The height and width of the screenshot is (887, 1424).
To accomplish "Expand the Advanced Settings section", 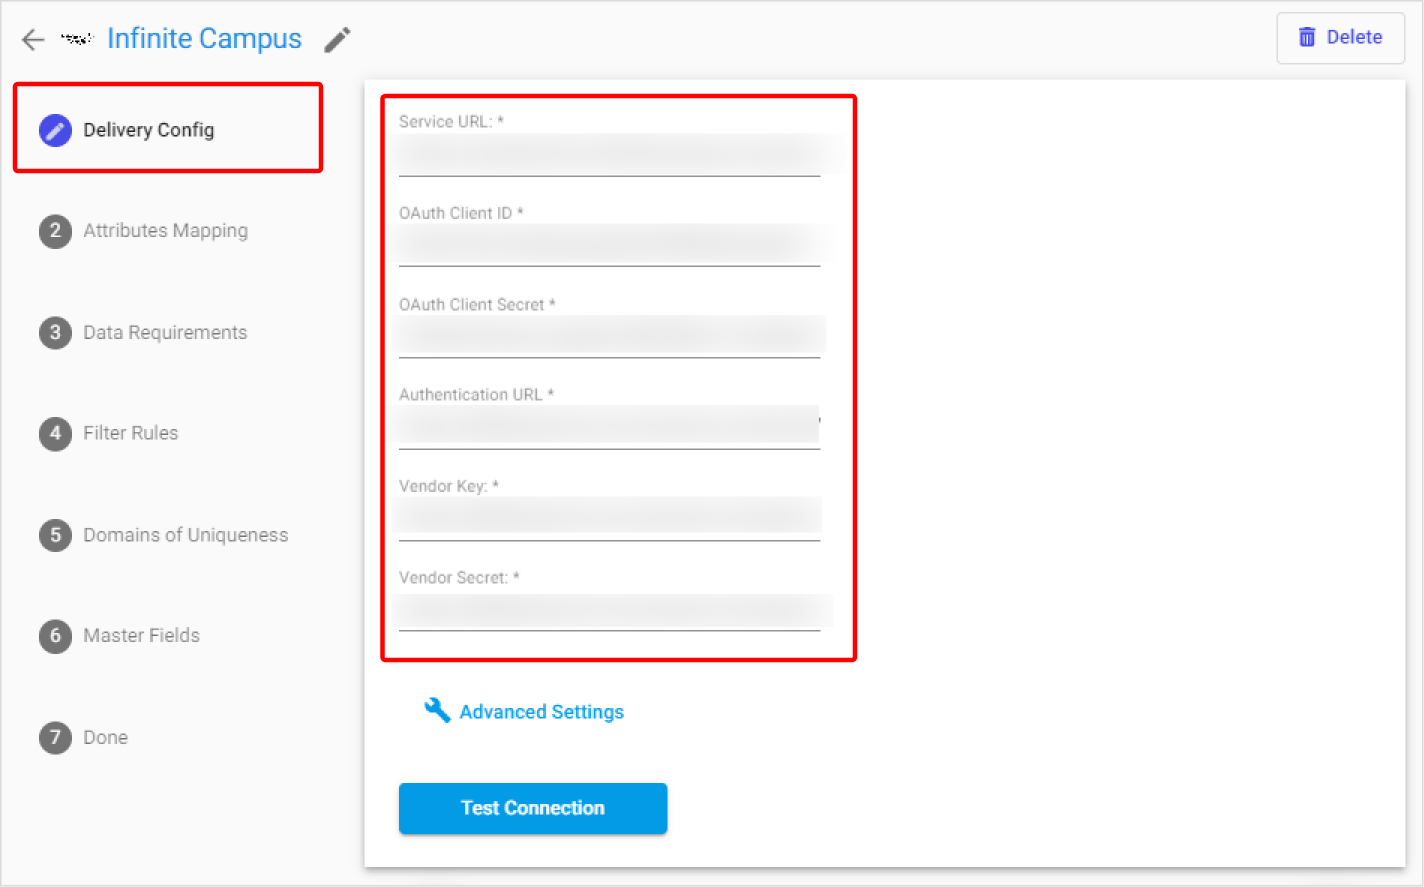I will pyautogui.click(x=541, y=711).
